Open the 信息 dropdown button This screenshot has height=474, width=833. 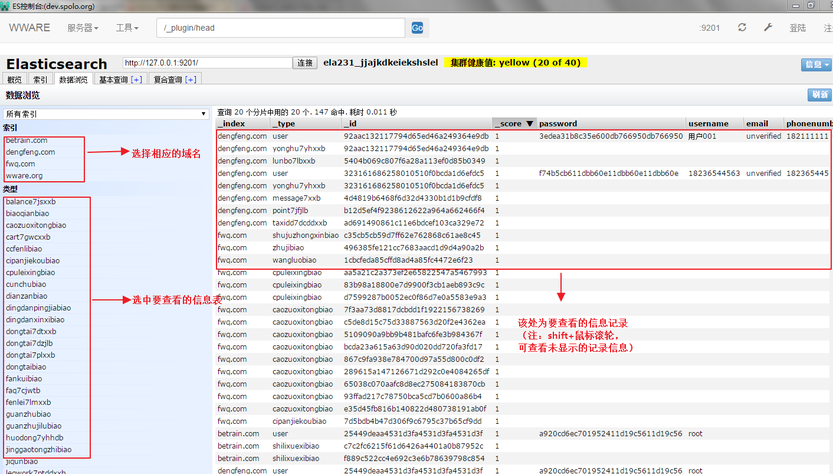pos(816,64)
